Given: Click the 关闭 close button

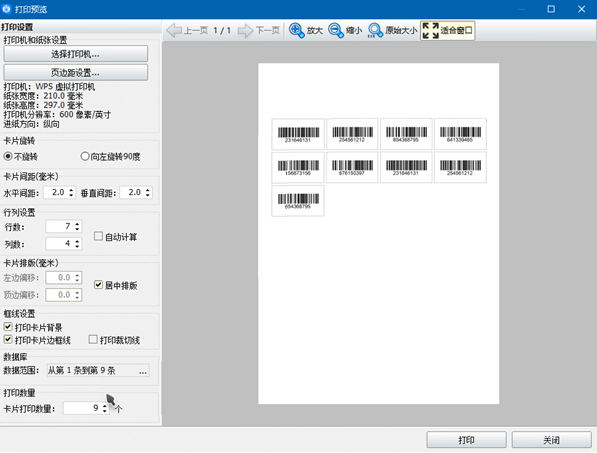Looking at the screenshot, I should (552, 440).
